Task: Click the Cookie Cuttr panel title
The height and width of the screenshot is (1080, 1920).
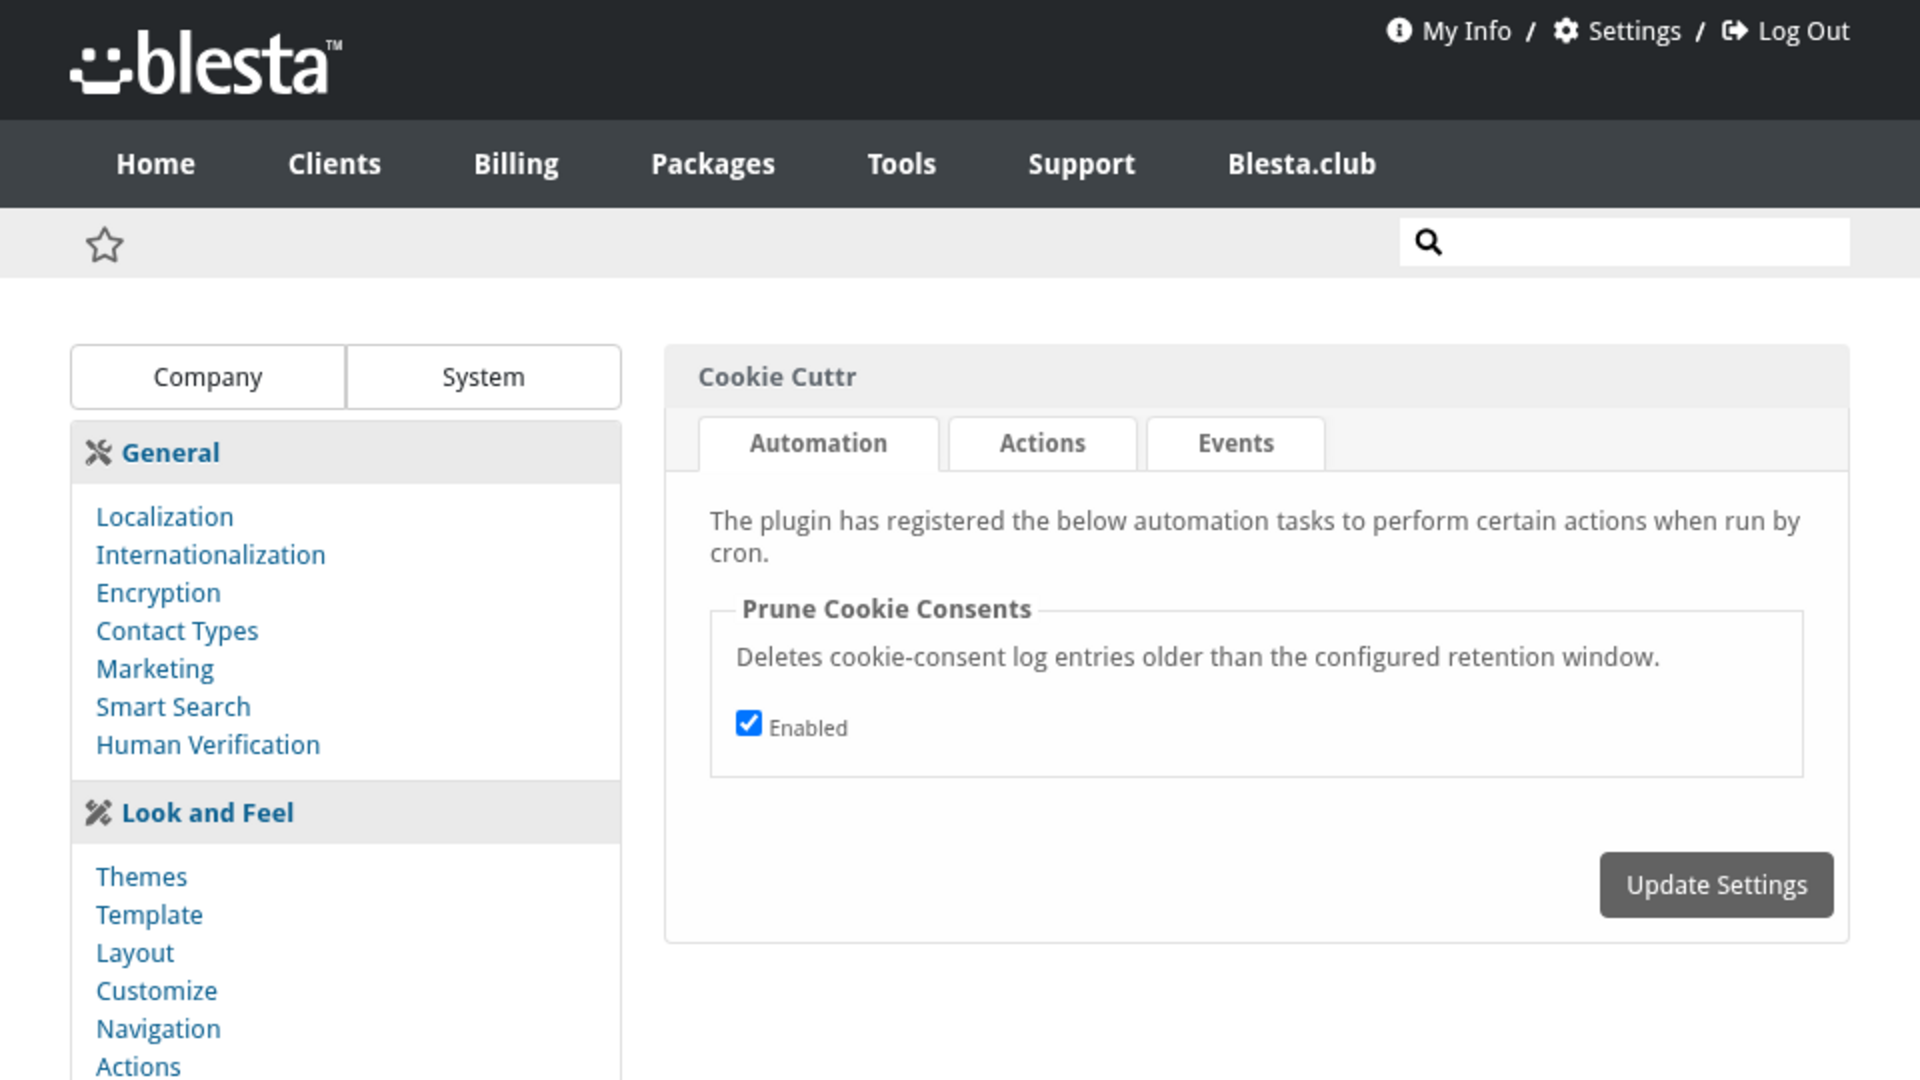Action: click(x=777, y=377)
